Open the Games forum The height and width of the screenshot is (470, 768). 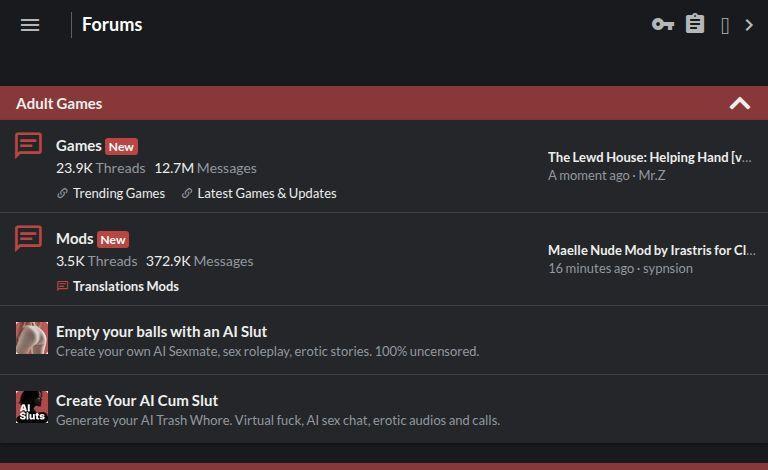(78, 145)
